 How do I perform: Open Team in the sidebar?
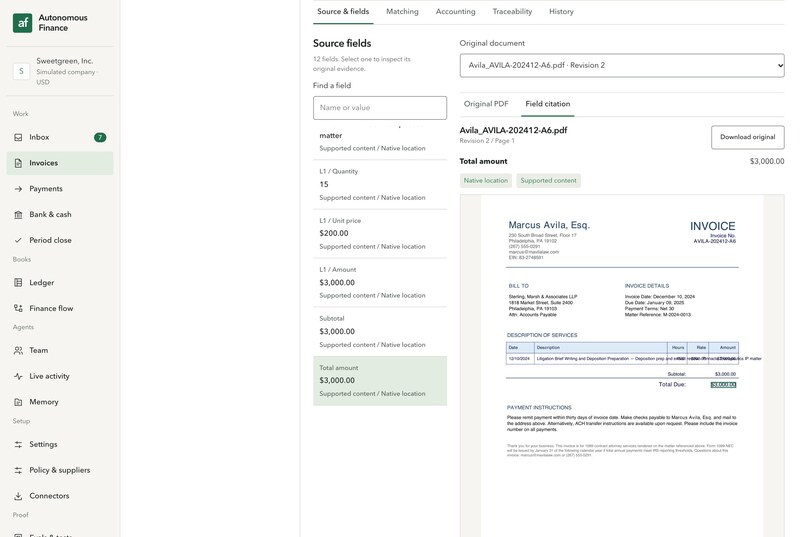tap(60, 350)
